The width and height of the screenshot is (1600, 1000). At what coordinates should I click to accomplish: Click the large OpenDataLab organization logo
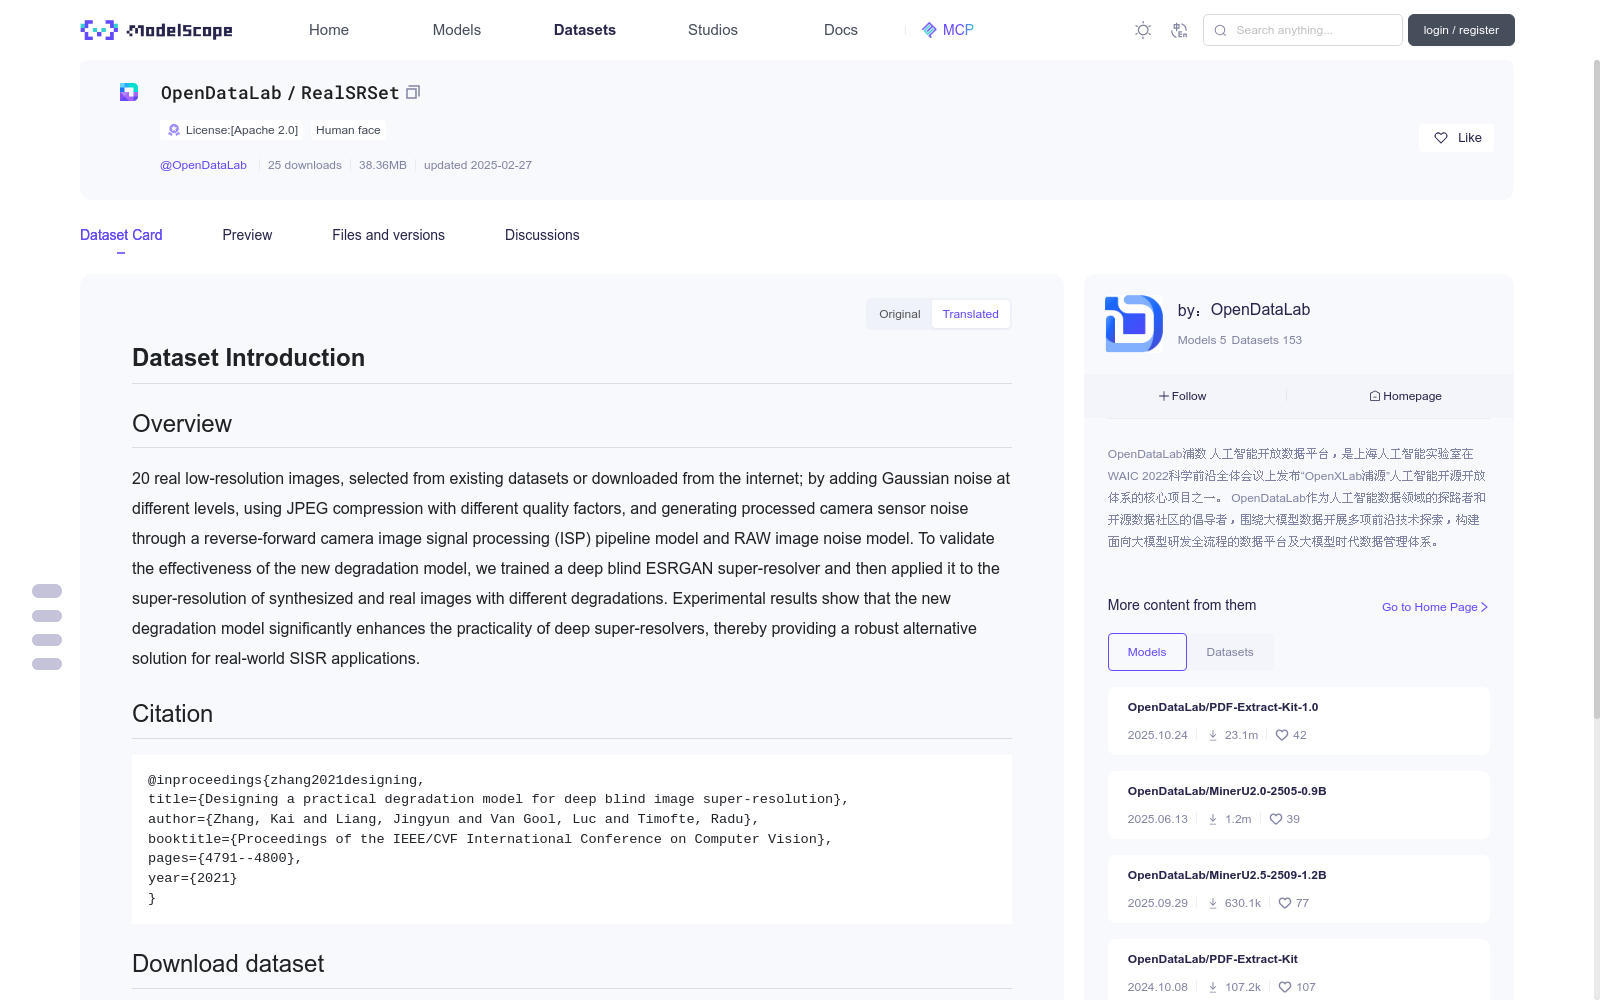[x=1134, y=323]
